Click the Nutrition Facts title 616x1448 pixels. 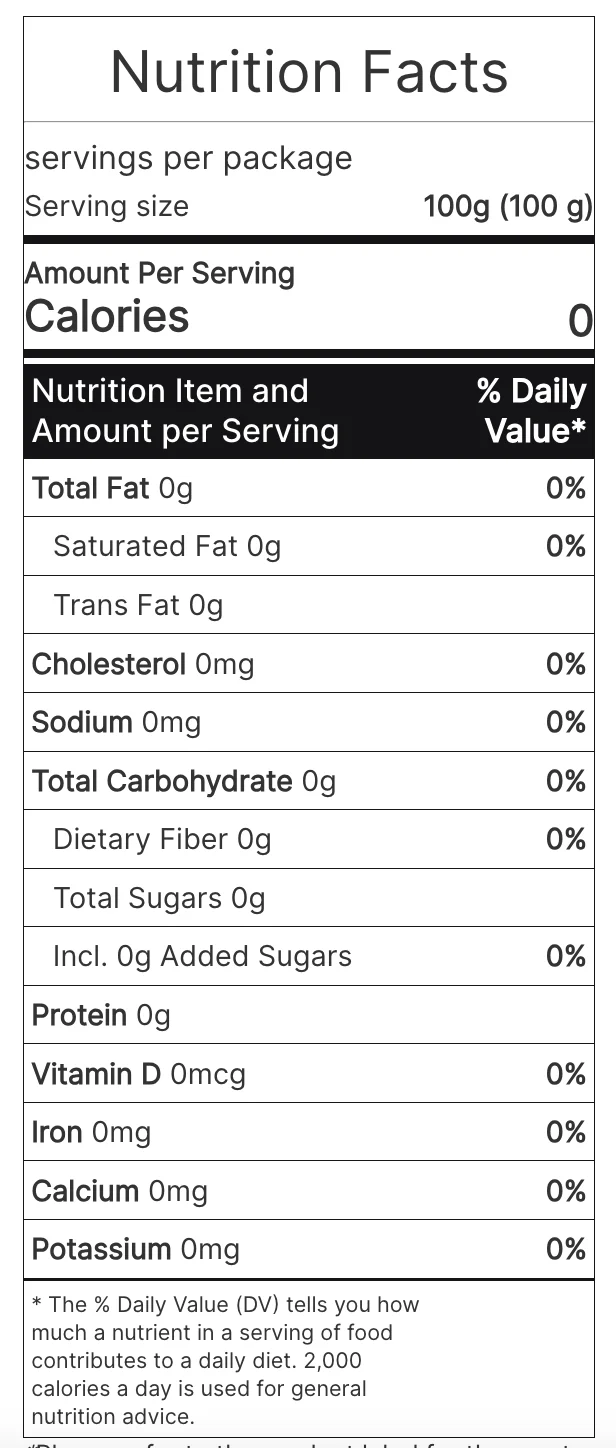tap(309, 72)
